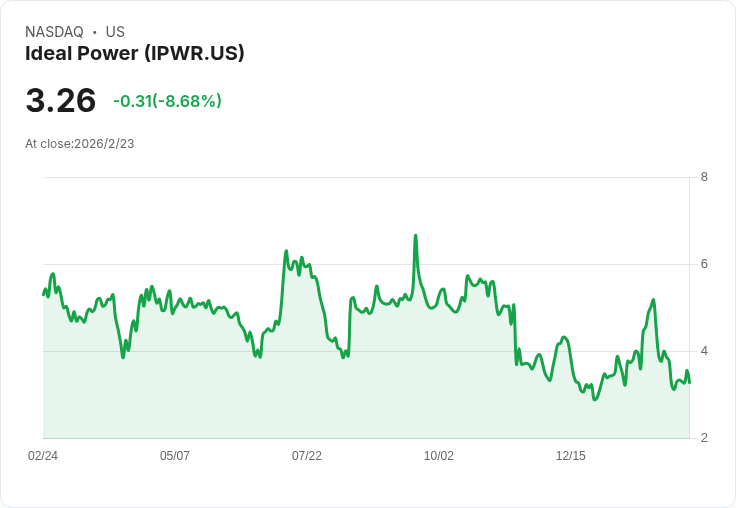Click the 10/02 x-axis date label
The image size is (736, 508).
[x=438, y=456]
